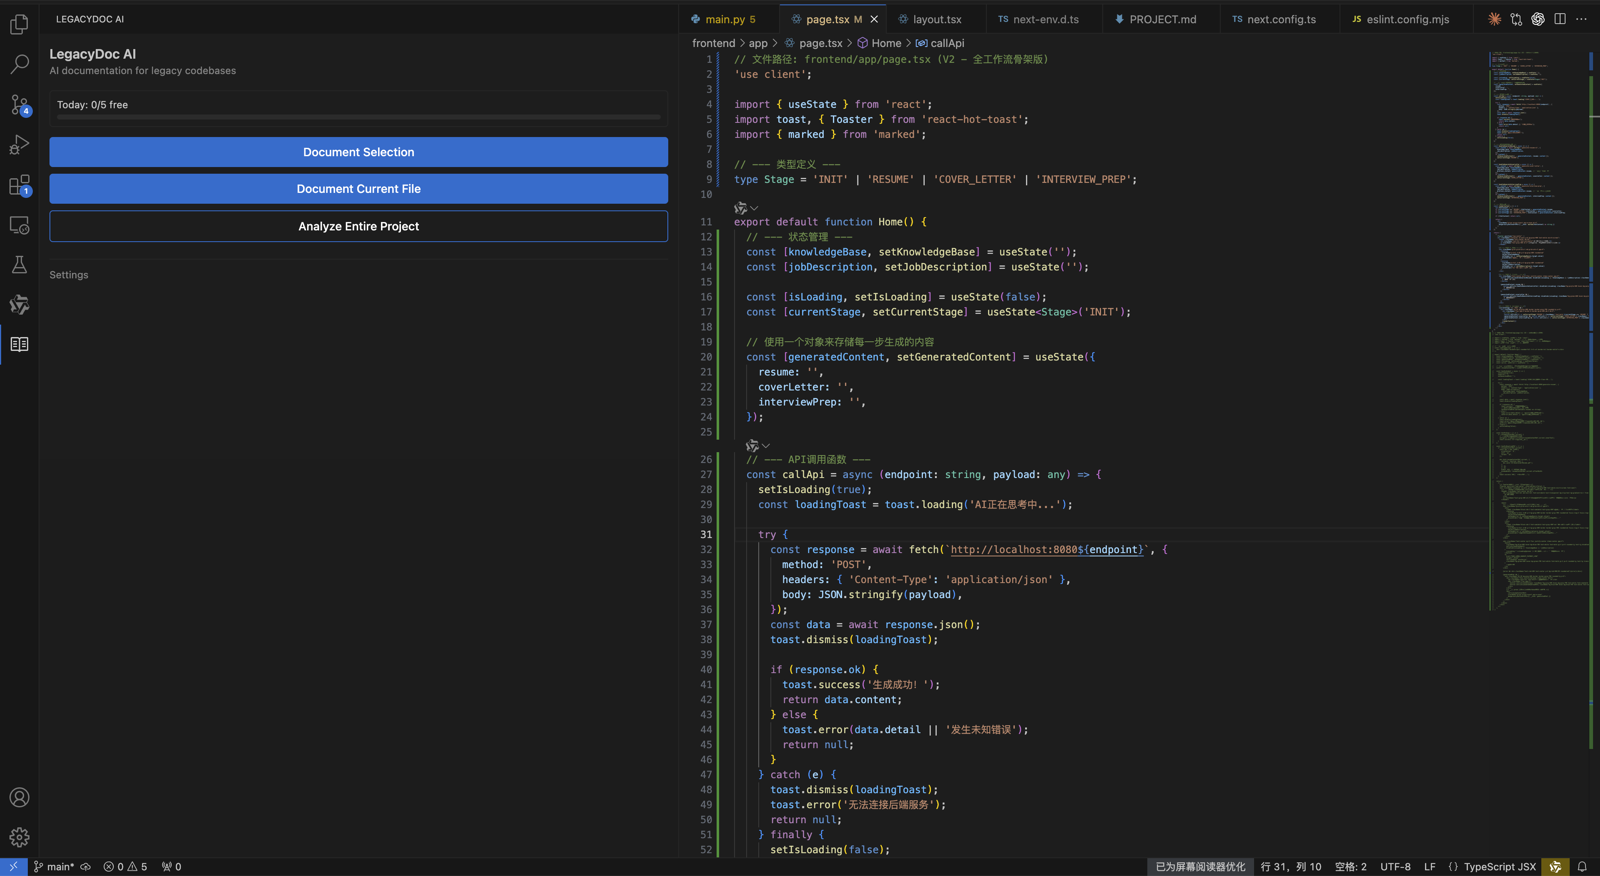The height and width of the screenshot is (876, 1600).
Task: Click line number 31 in gutter
Action: pos(706,535)
